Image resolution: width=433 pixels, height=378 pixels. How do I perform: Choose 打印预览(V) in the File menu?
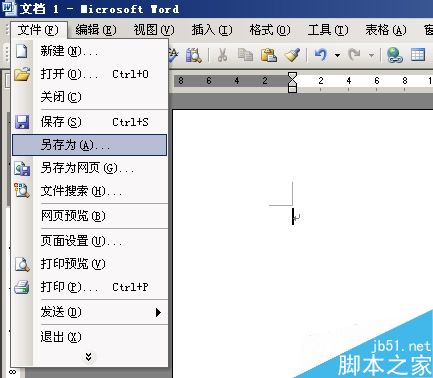pos(89,264)
